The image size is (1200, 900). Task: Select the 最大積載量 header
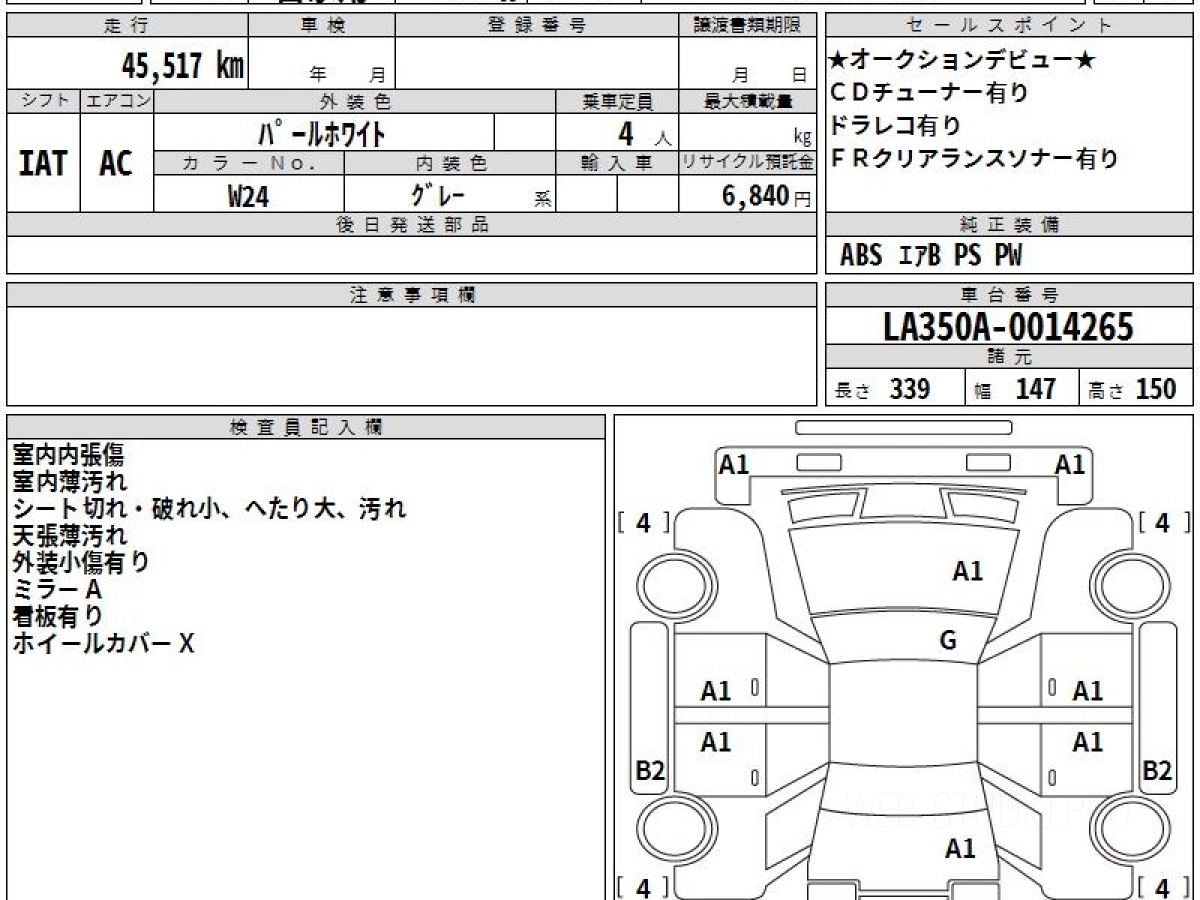coord(748,101)
